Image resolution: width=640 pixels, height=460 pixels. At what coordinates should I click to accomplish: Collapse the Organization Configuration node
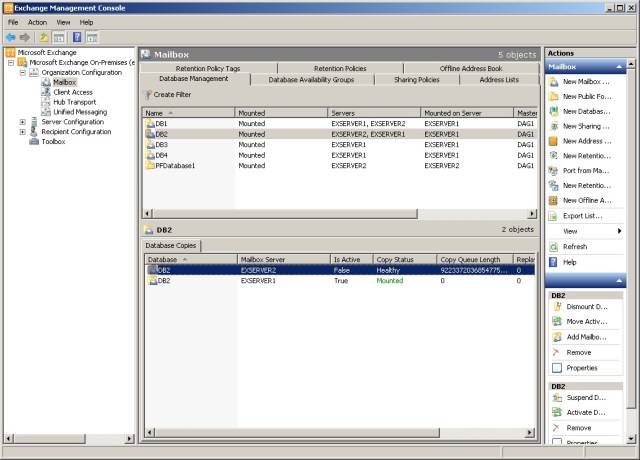point(22,72)
